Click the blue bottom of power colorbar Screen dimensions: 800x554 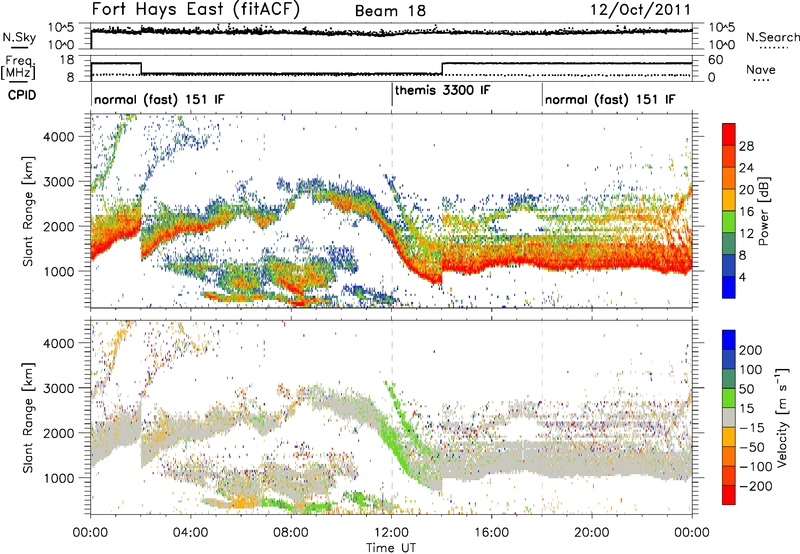pyautogui.click(x=729, y=287)
